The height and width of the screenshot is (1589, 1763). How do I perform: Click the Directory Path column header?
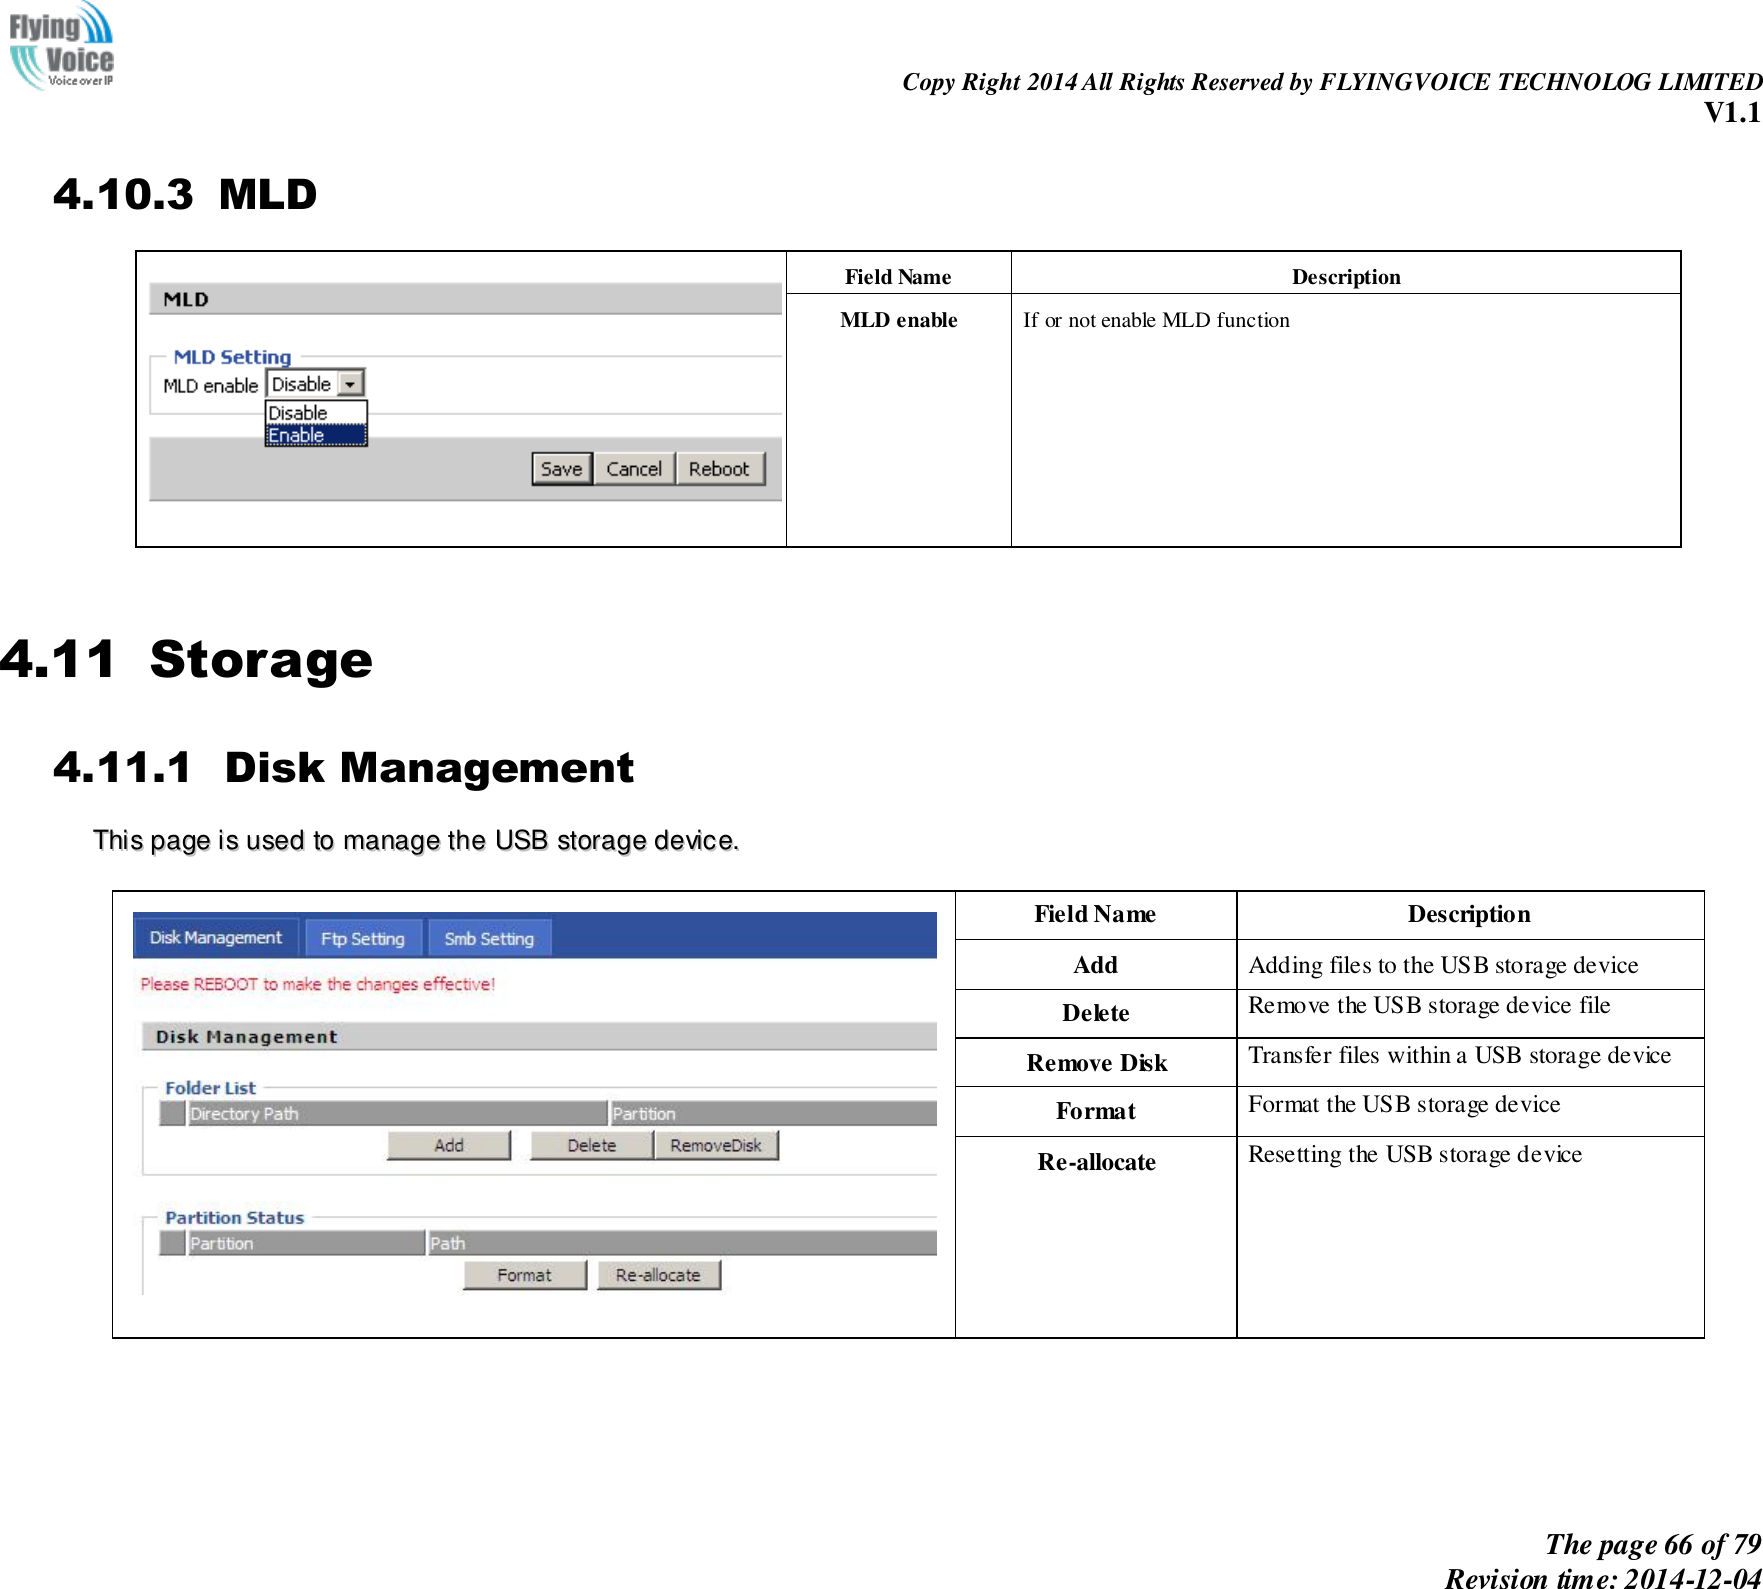(x=398, y=1114)
